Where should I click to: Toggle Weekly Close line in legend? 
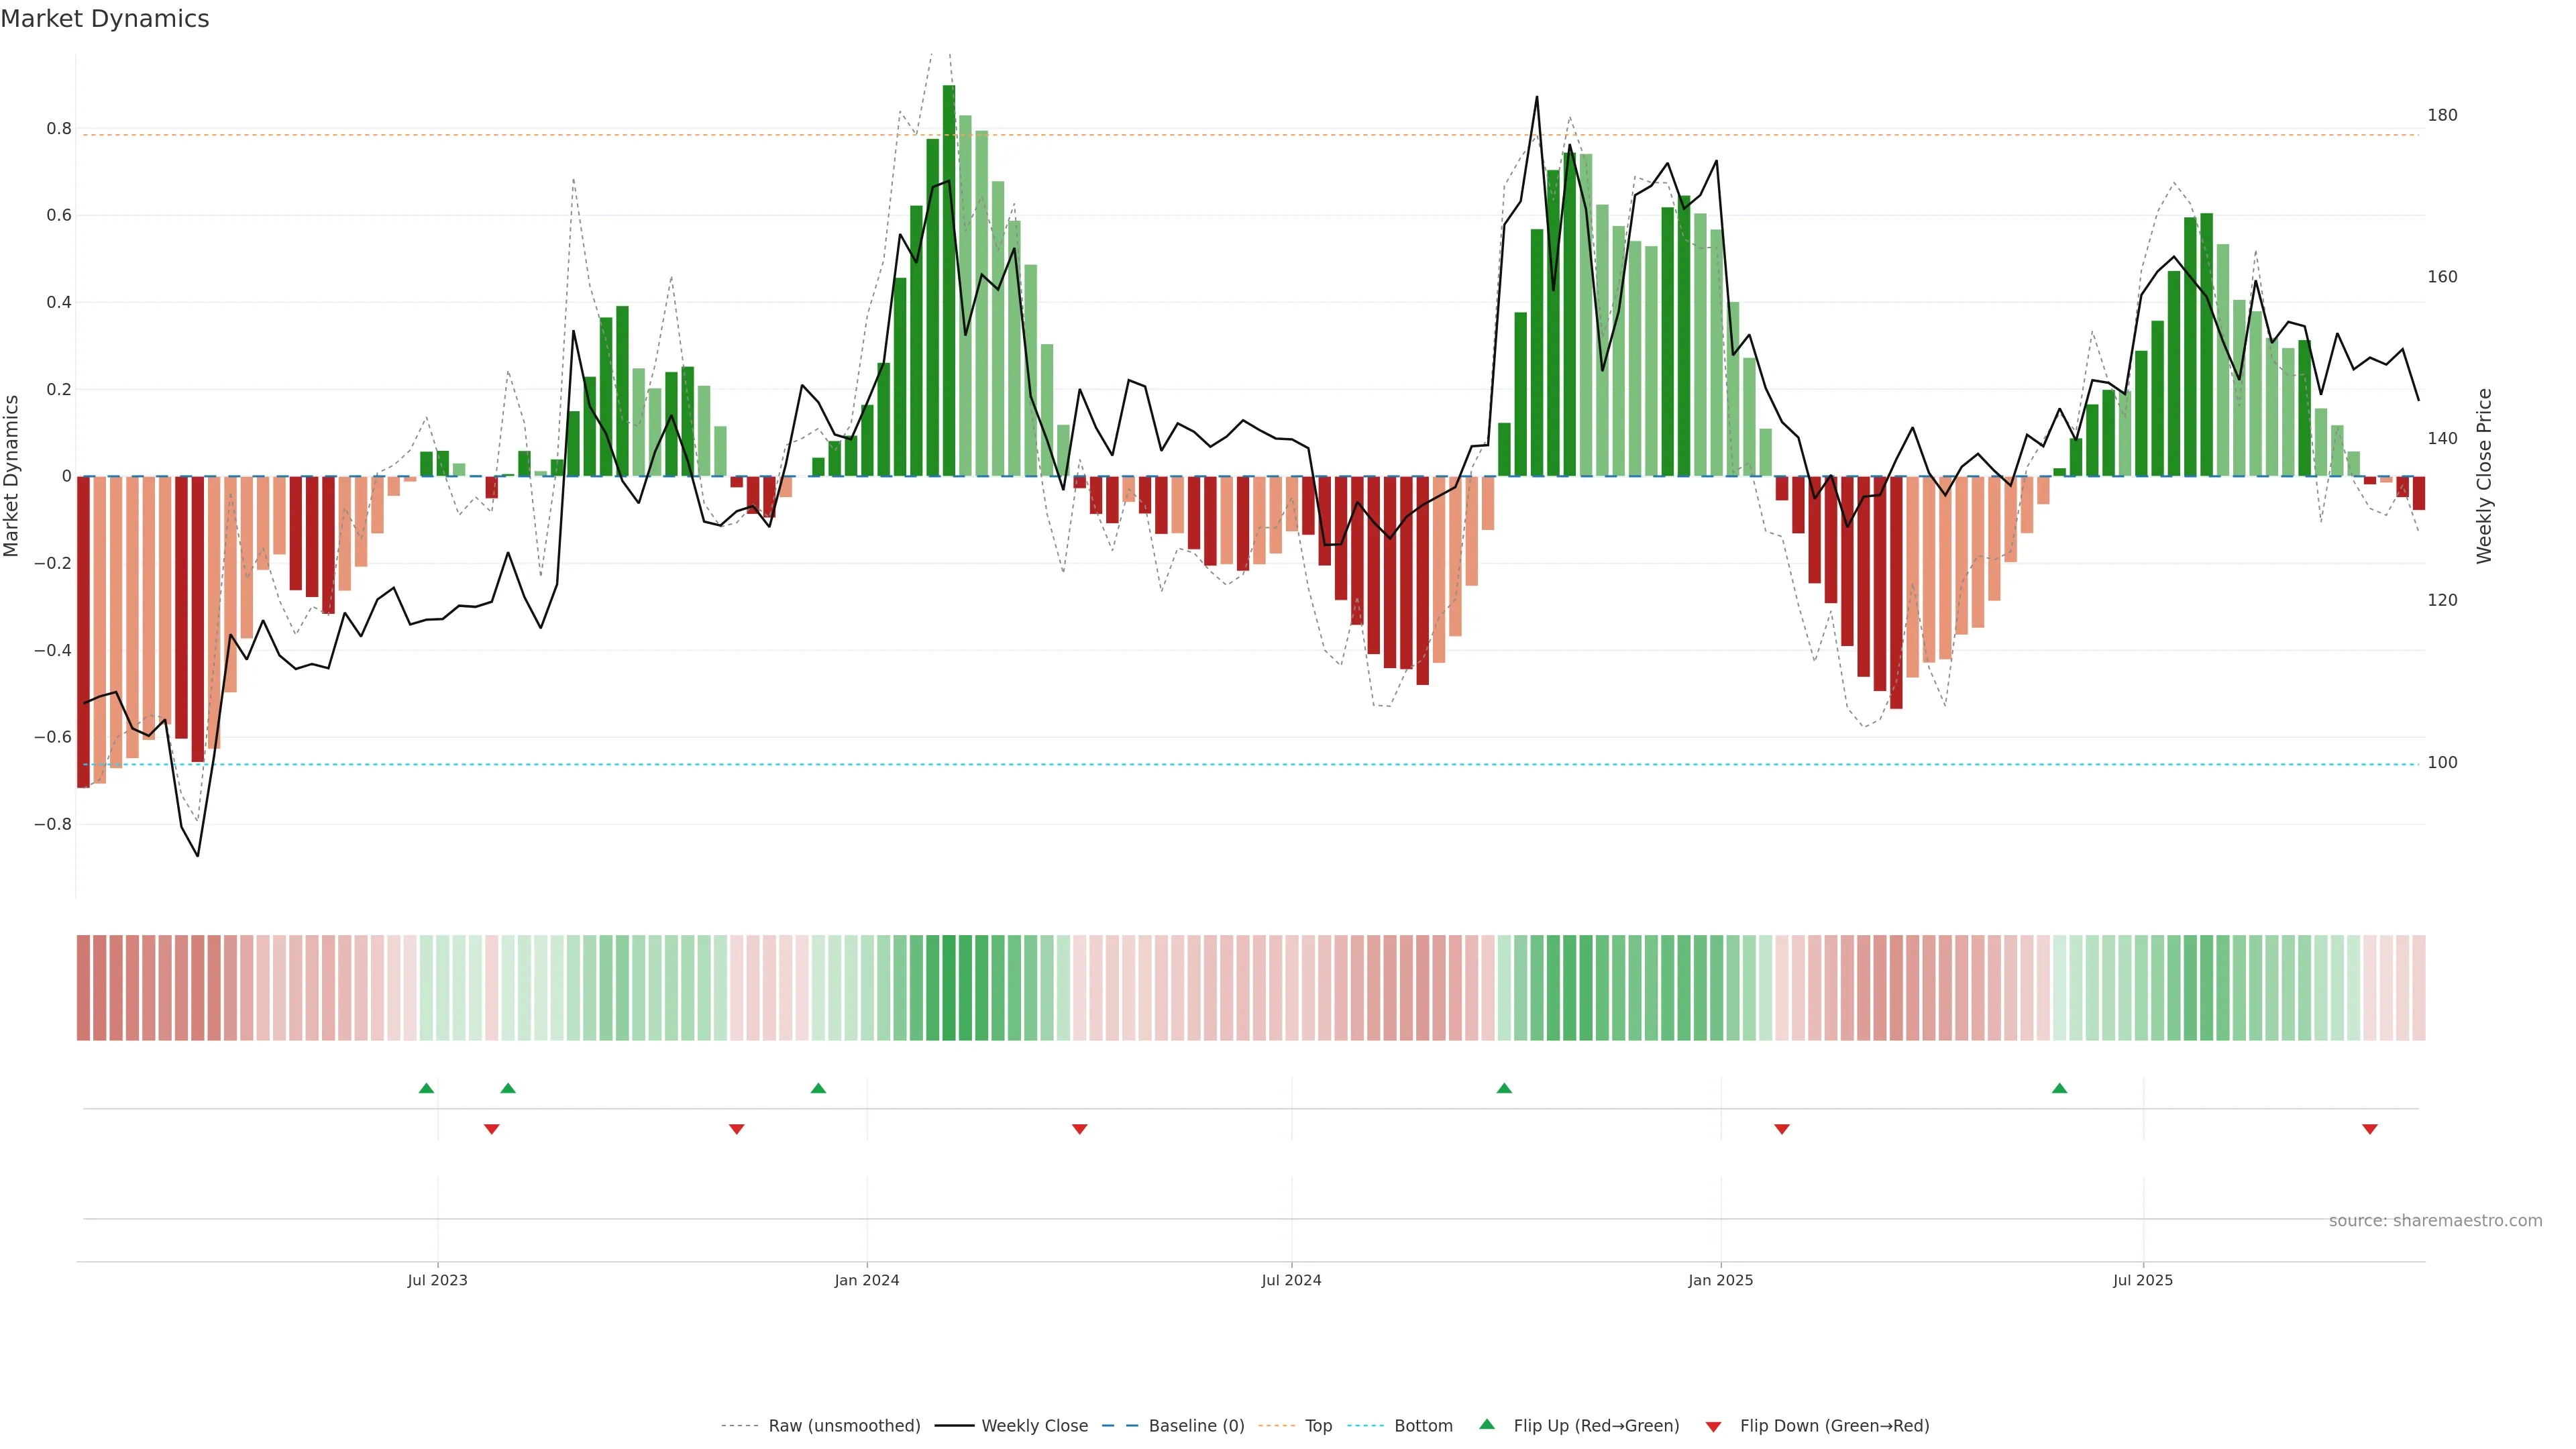[1034, 1426]
